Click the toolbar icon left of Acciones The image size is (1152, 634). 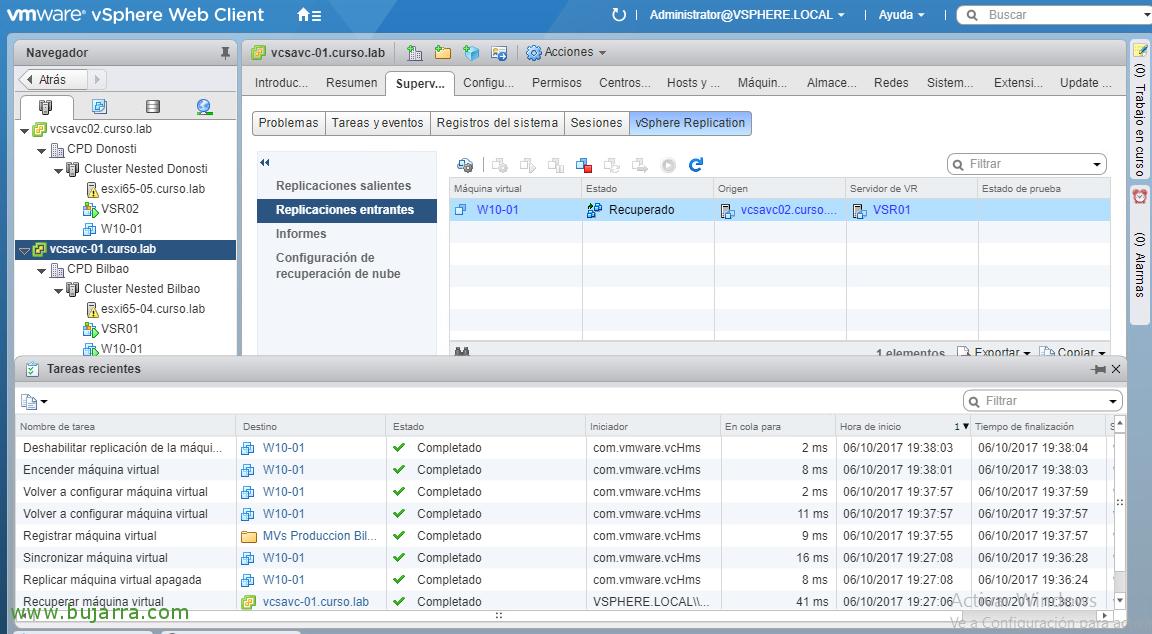(x=500, y=53)
